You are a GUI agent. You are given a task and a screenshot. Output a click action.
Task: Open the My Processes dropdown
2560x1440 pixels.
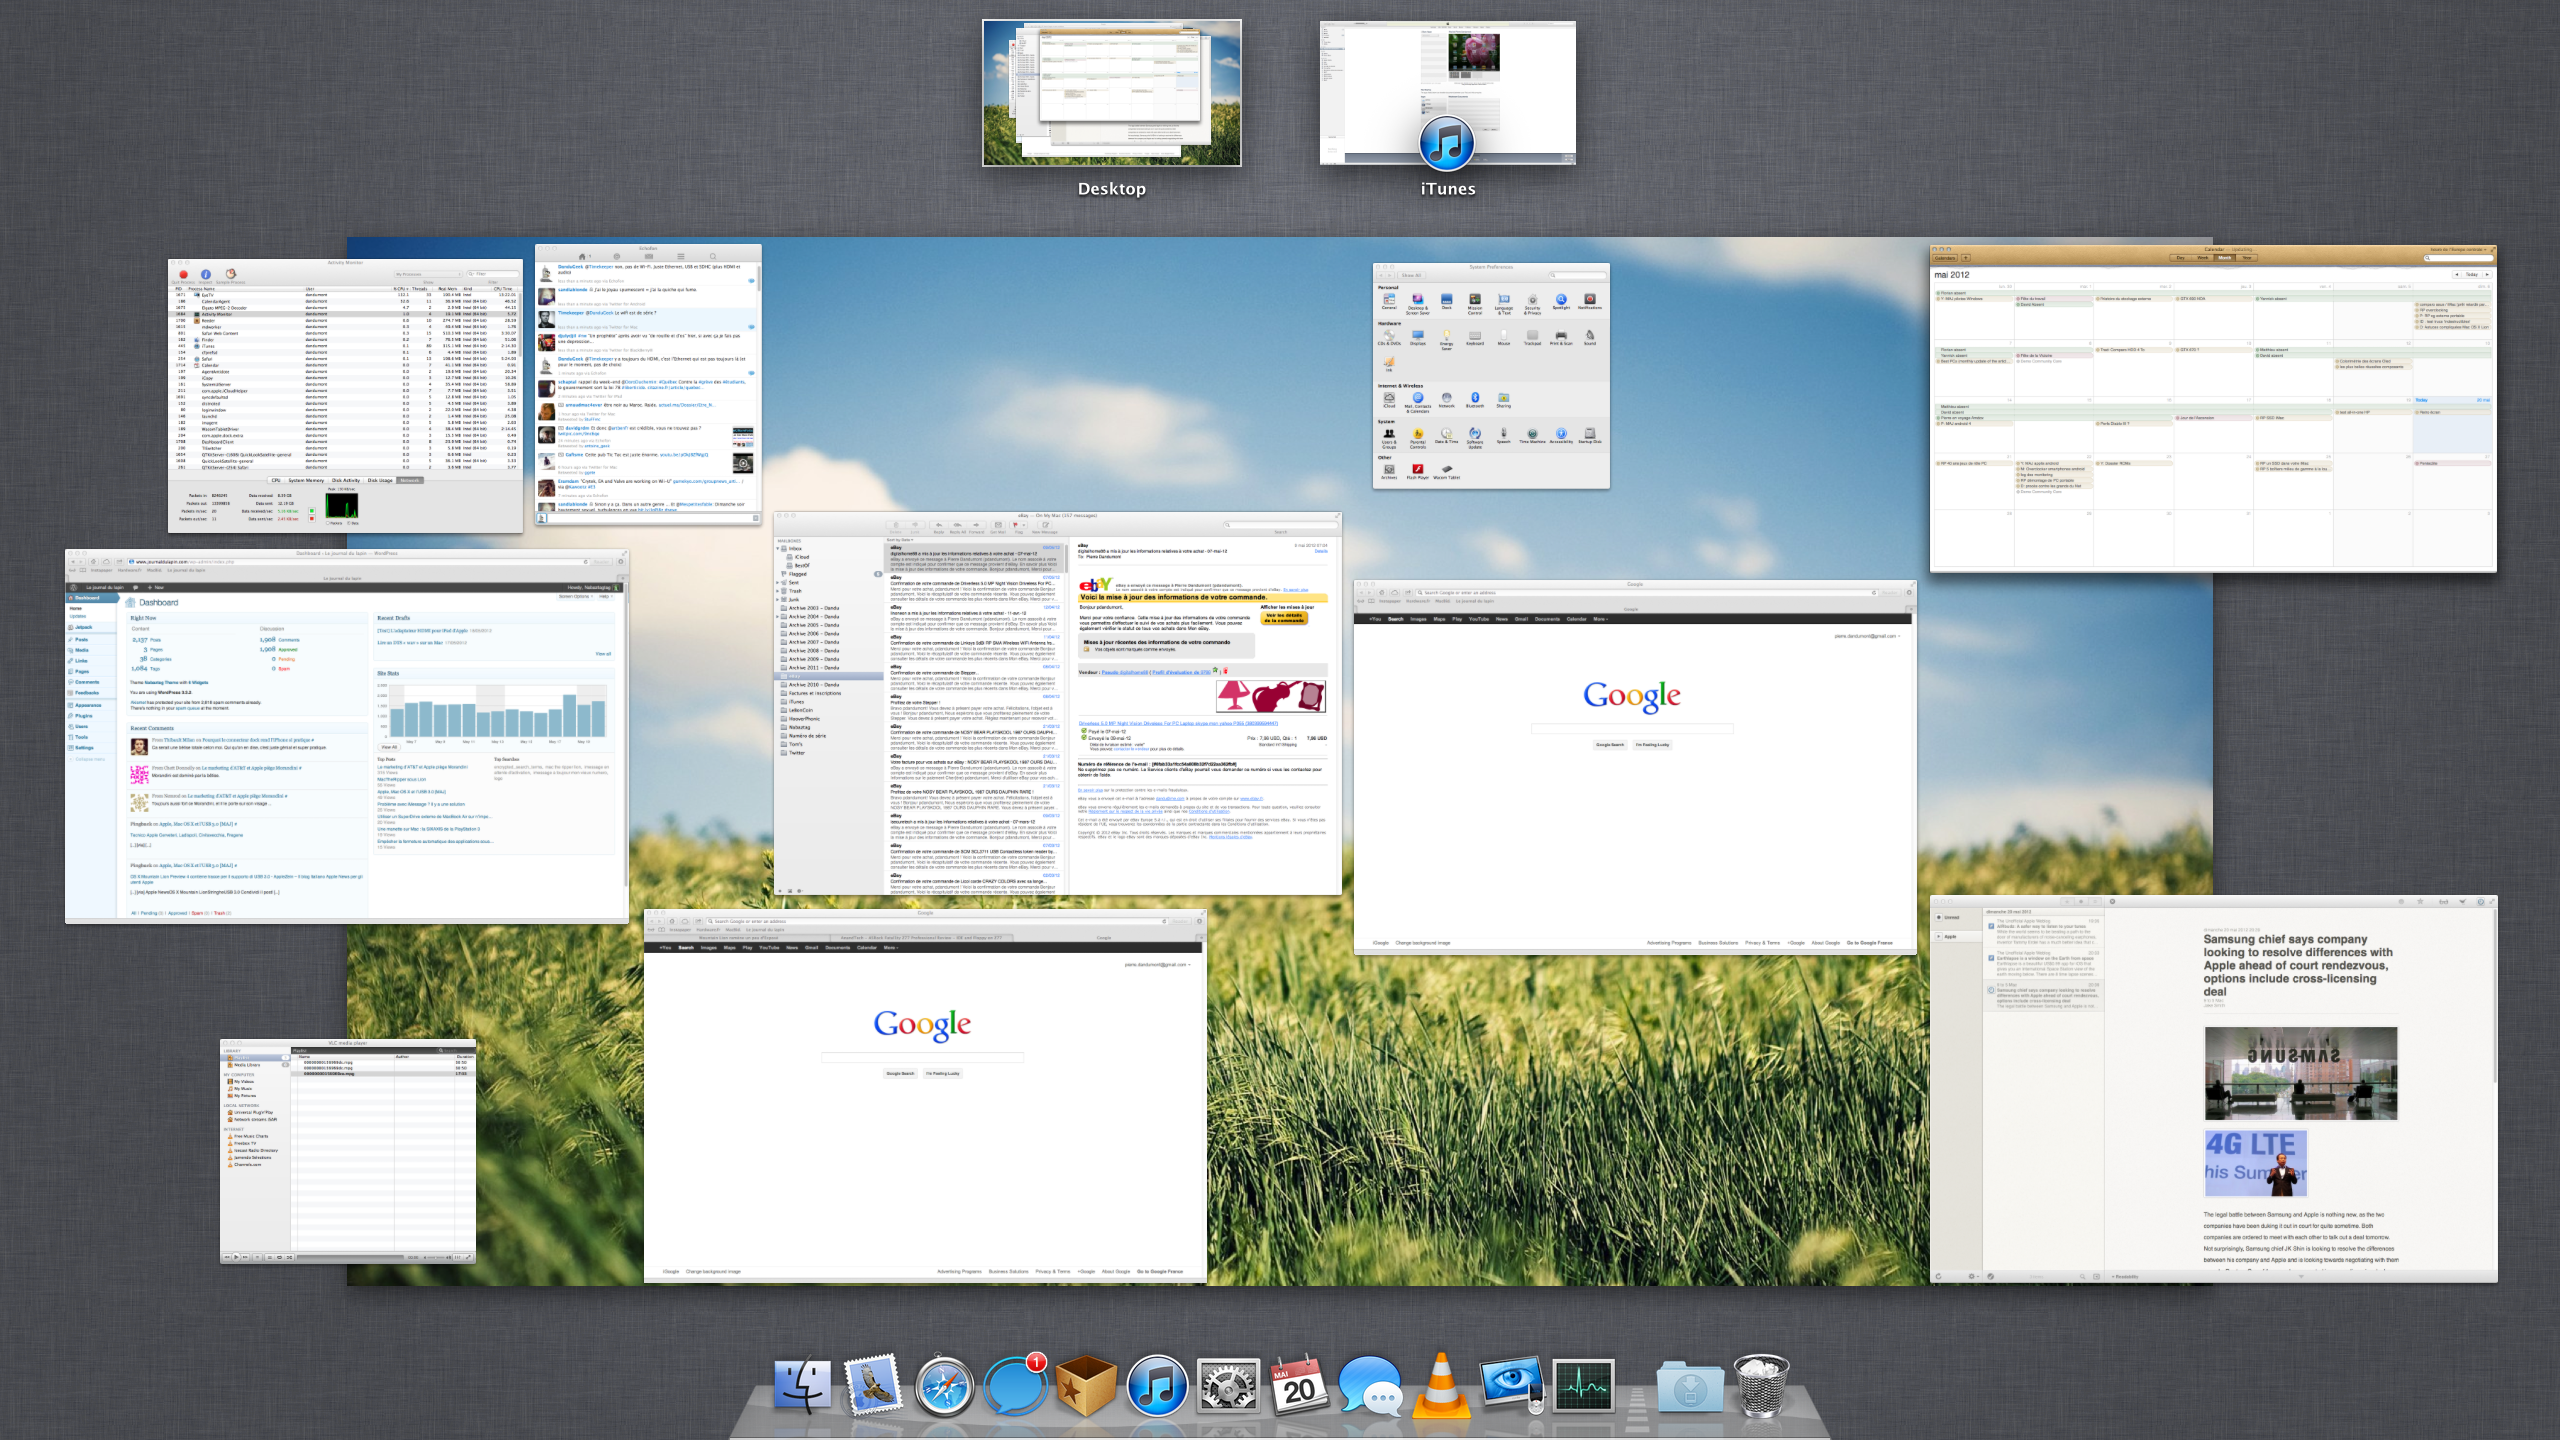pos(428,274)
